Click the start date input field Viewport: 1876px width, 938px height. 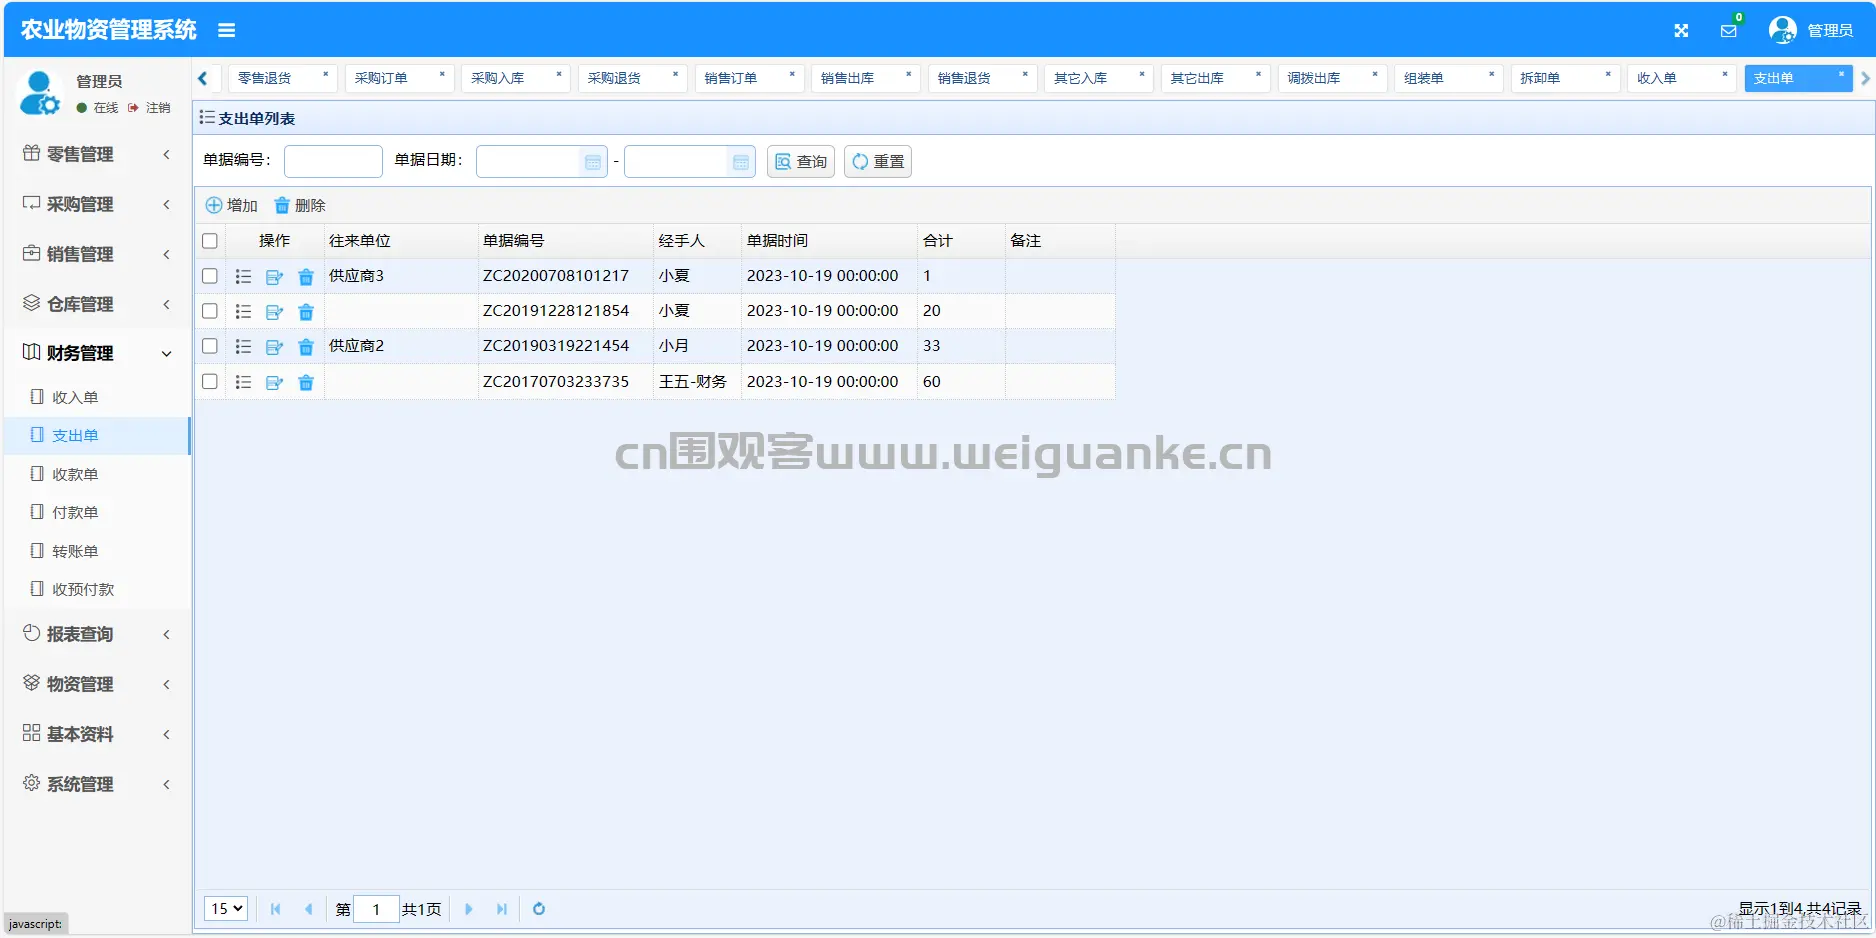coord(529,162)
